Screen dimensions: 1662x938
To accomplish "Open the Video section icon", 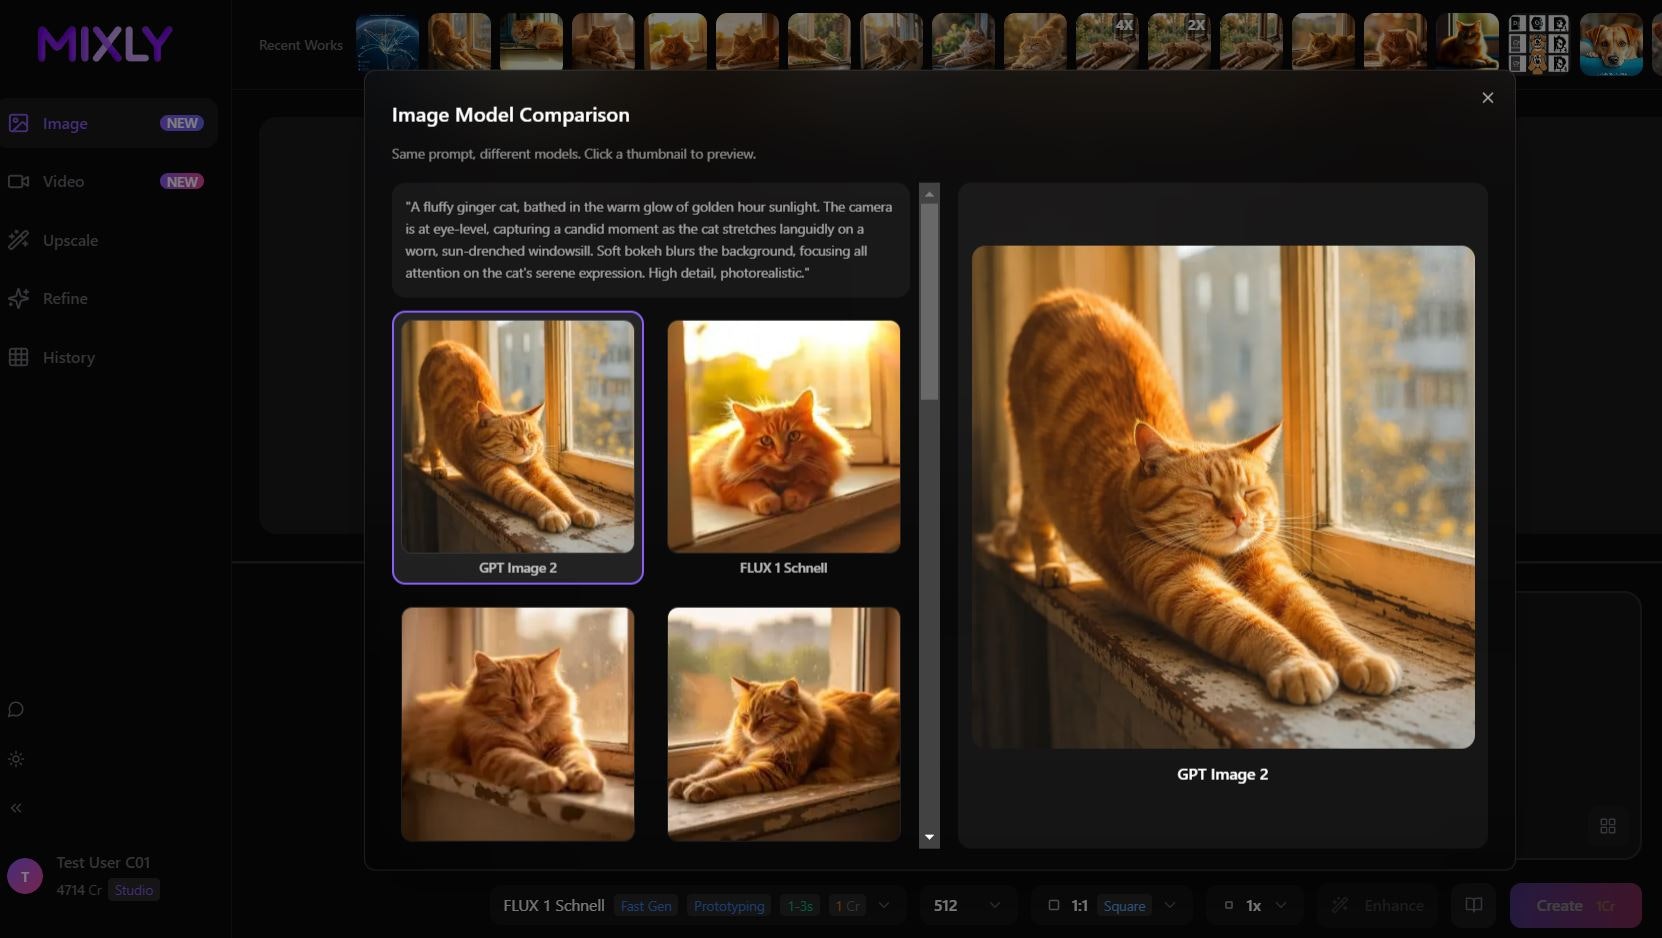I will [18, 181].
